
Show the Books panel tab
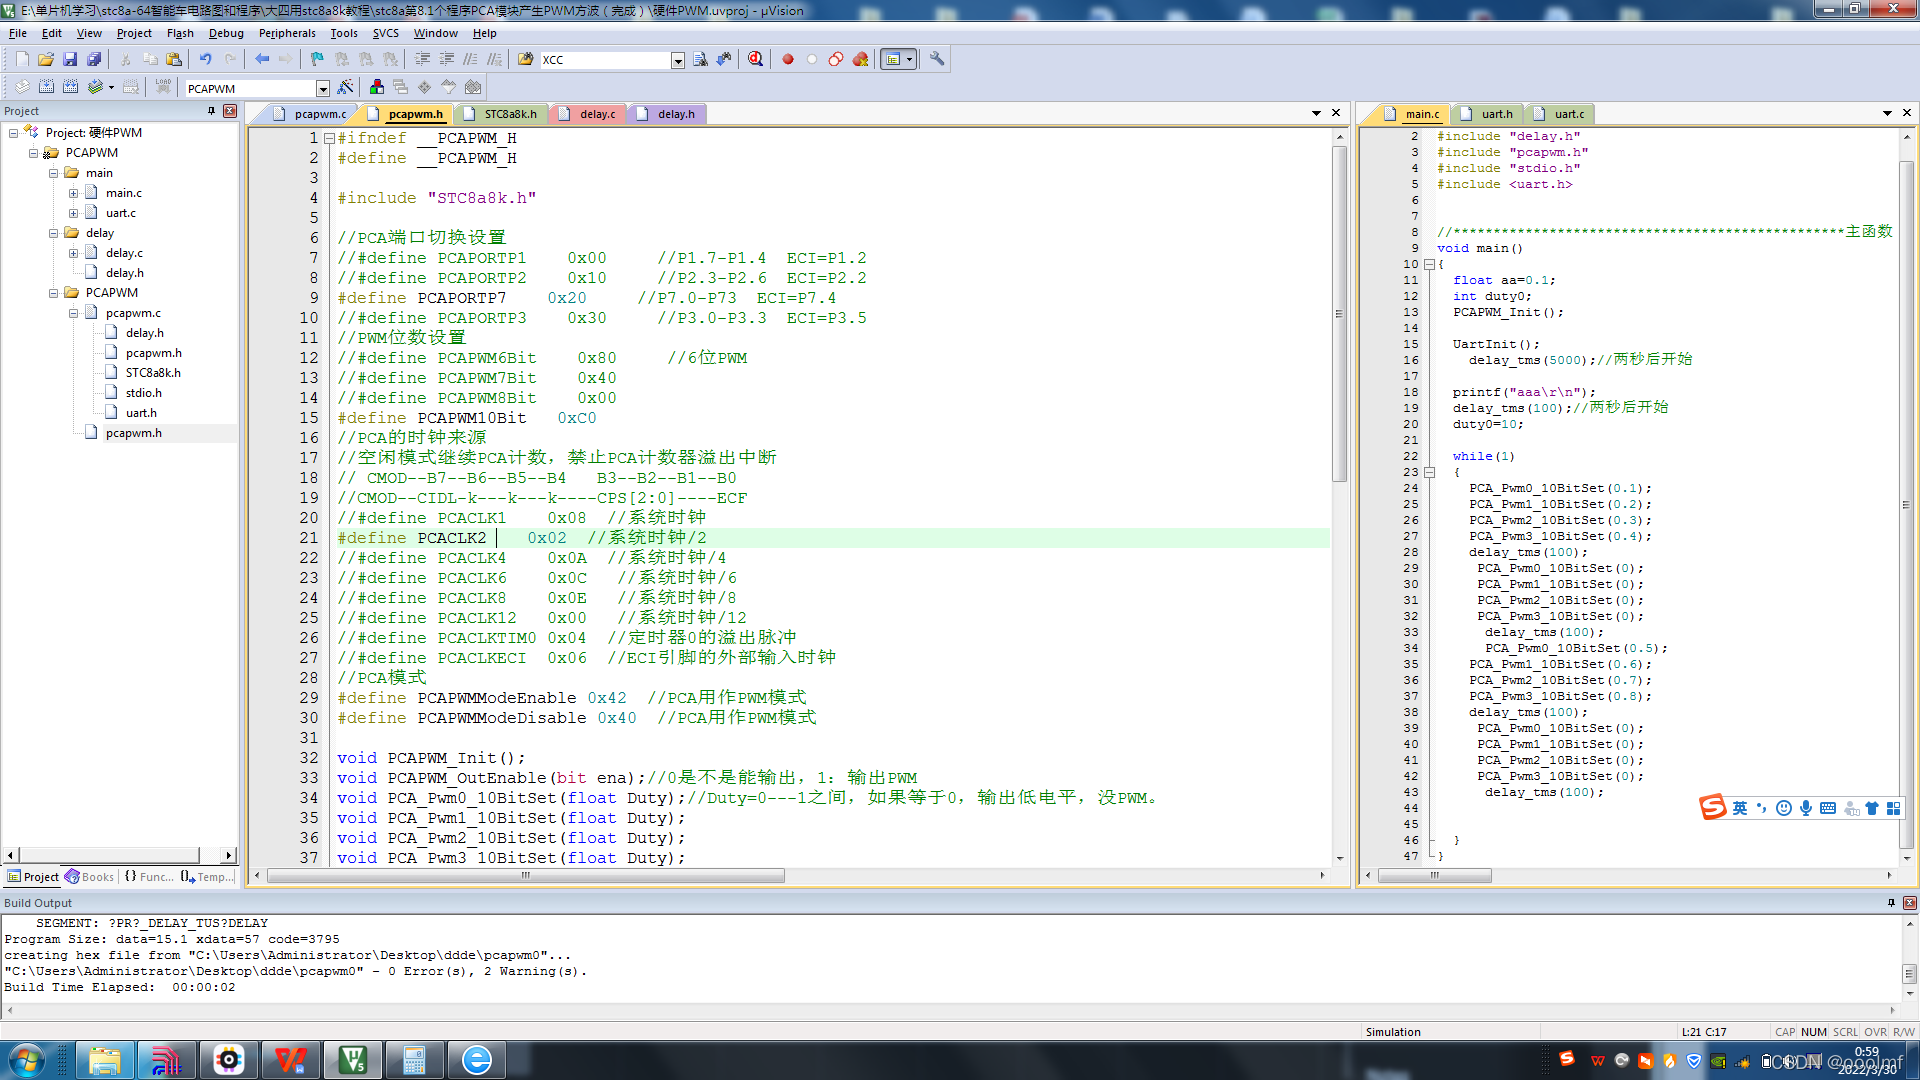[90, 877]
